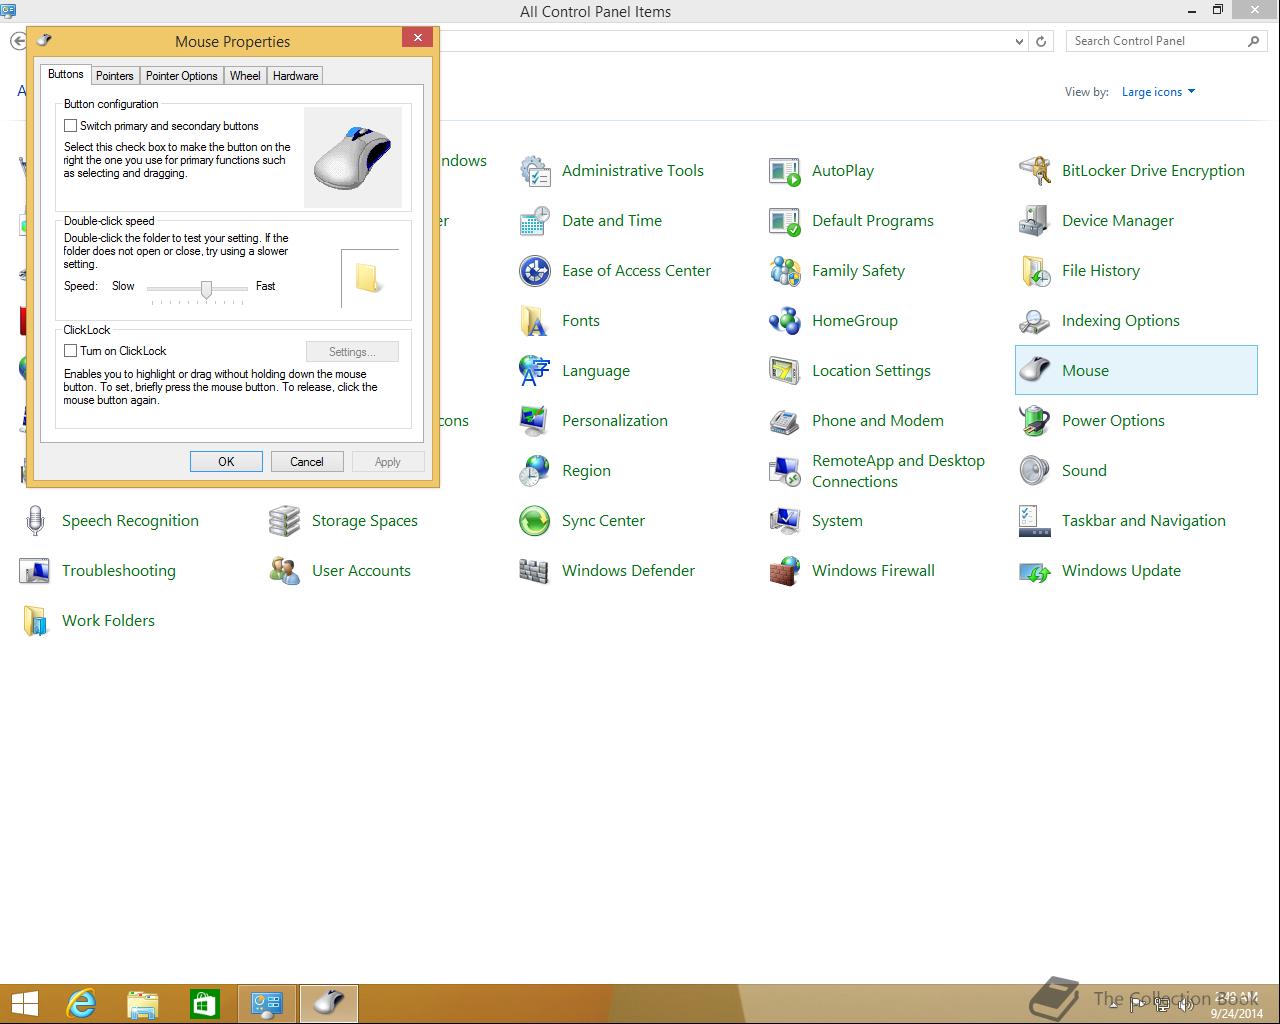Screen dimensions: 1280x1024
Task: Open the Ease of Access Center icon
Action: 535,271
